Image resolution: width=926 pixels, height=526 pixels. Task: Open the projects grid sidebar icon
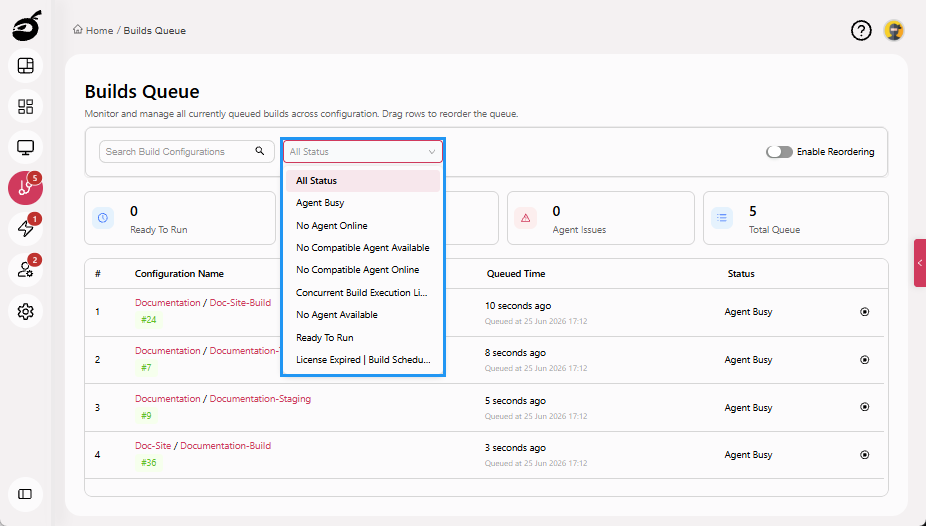pos(25,107)
